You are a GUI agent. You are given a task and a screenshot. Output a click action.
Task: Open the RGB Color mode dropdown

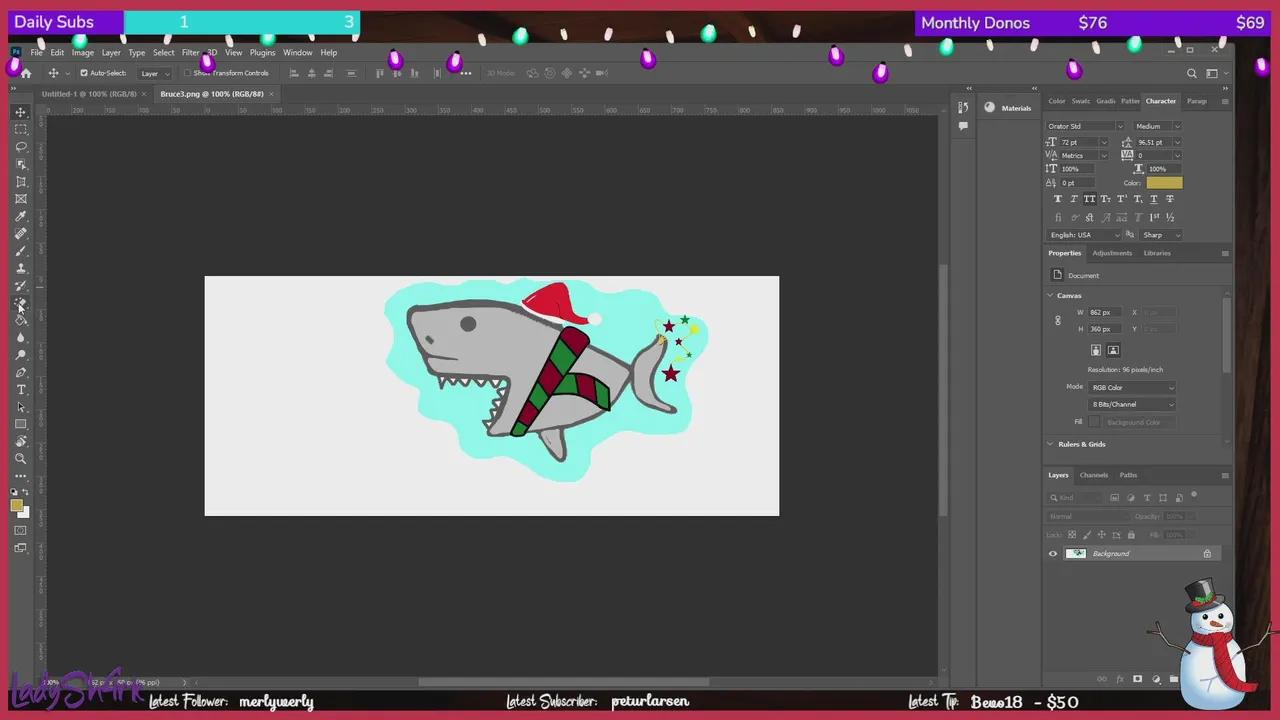[1132, 387]
